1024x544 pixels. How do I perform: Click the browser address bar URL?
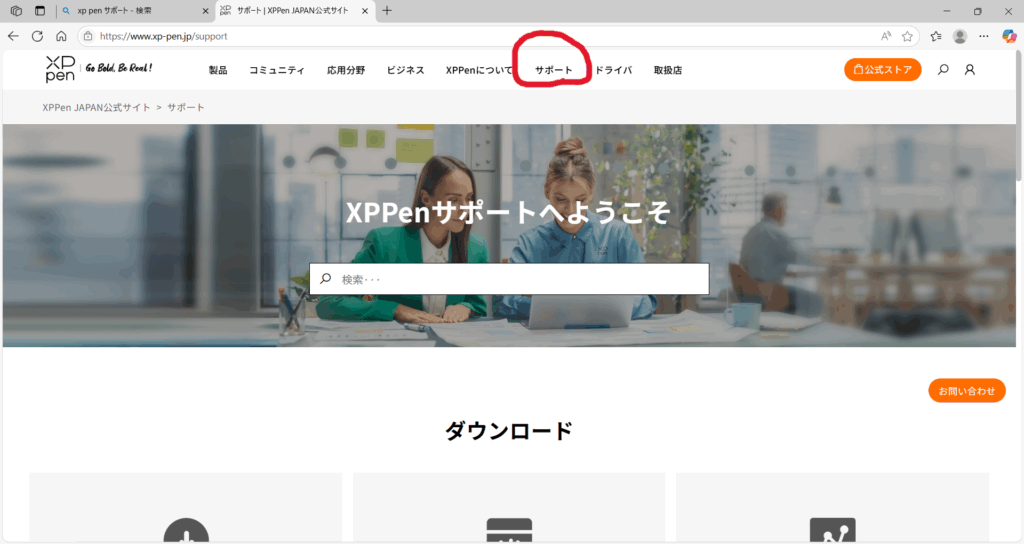pyautogui.click(x=163, y=36)
